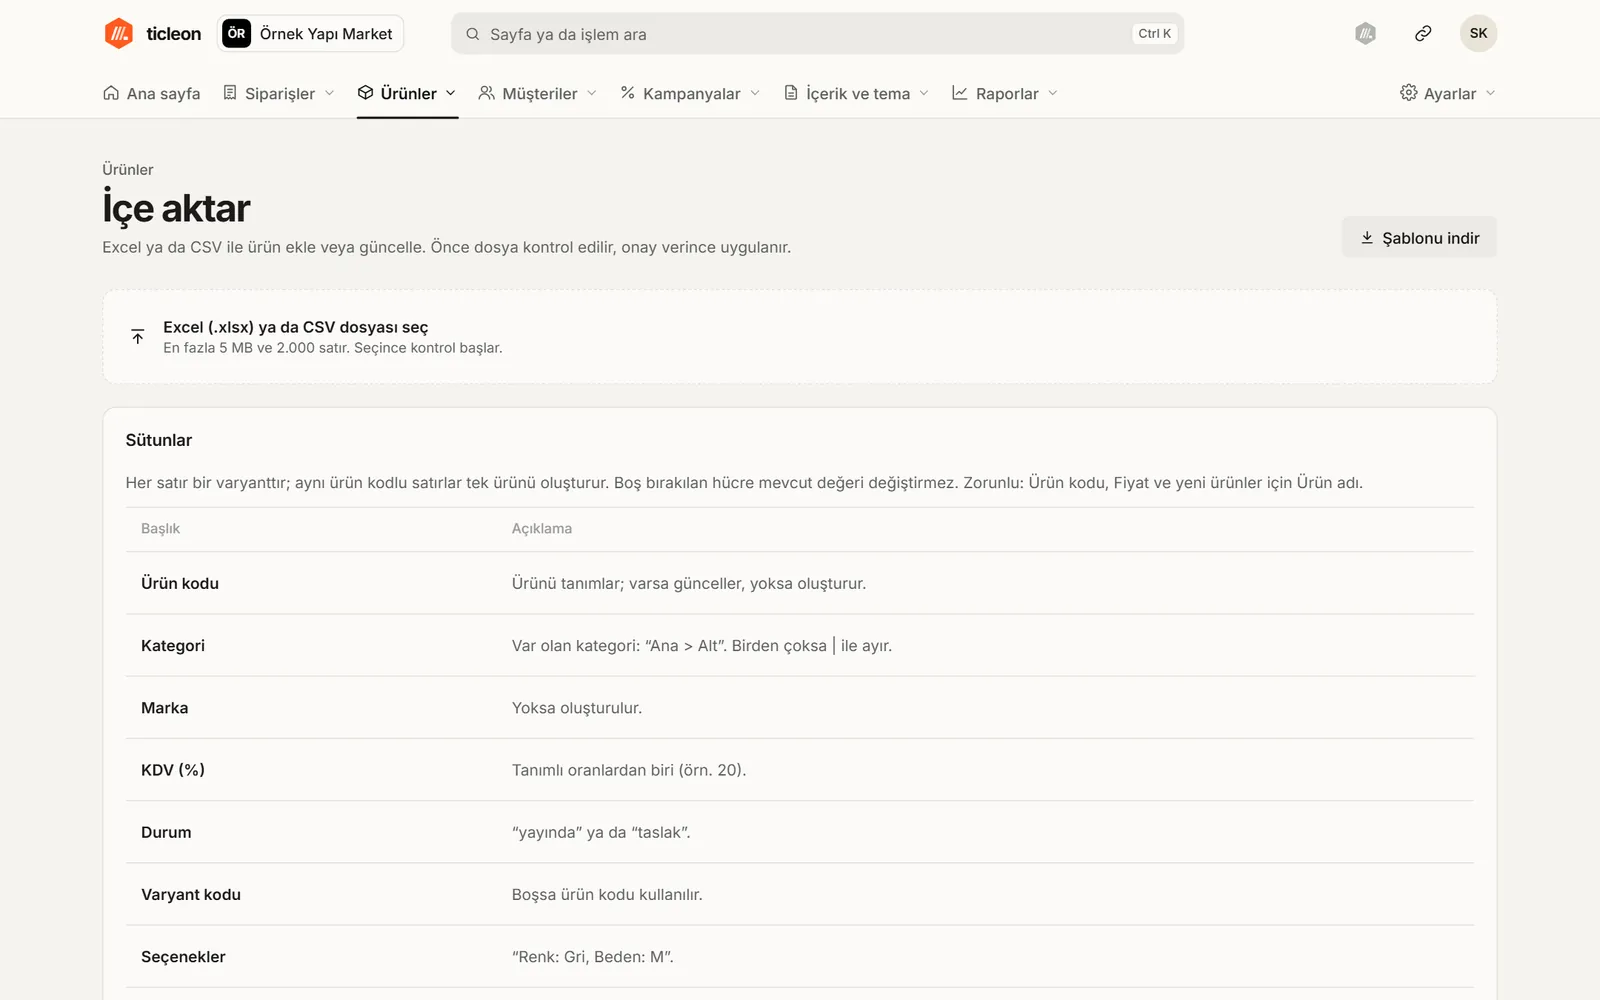The width and height of the screenshot is (1600, 1000).
Task: Click the Ürünler box icon
Action: point(366,93)
